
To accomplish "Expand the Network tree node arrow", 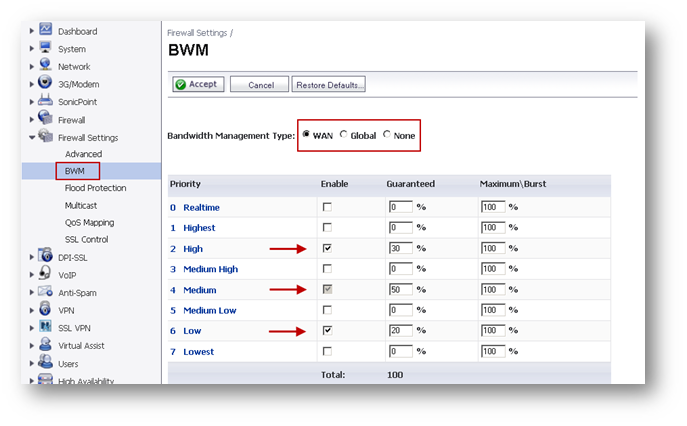I will (x=32, y=67).
